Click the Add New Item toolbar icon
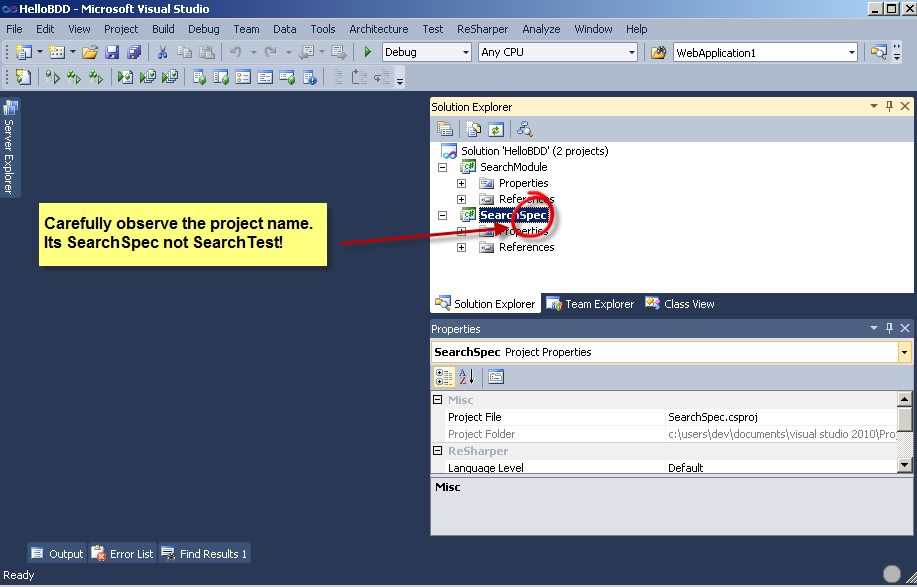This screenshot has width=917, height=587. click(x=57, y=52)
